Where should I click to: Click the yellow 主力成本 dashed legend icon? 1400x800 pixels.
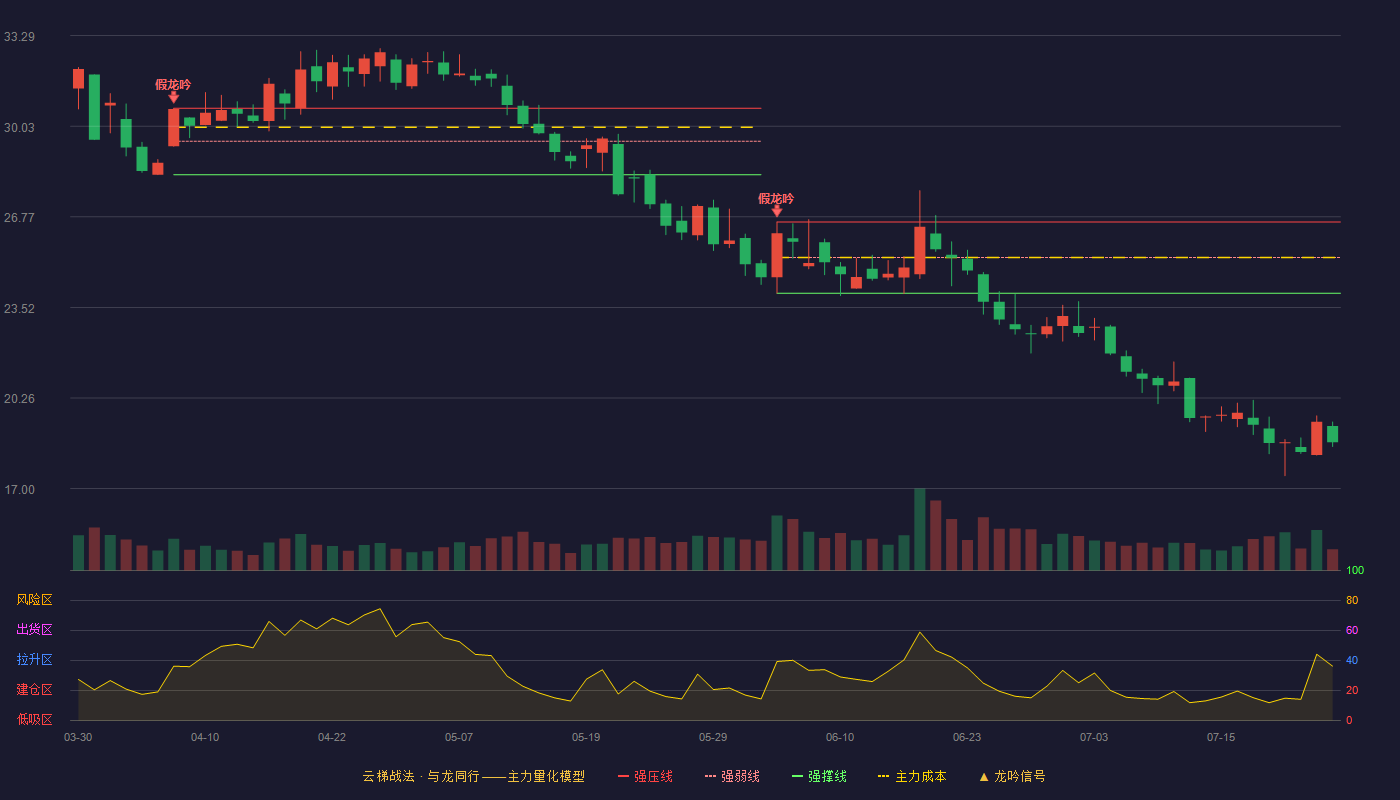pyautogui.click(x=883, y=776)
